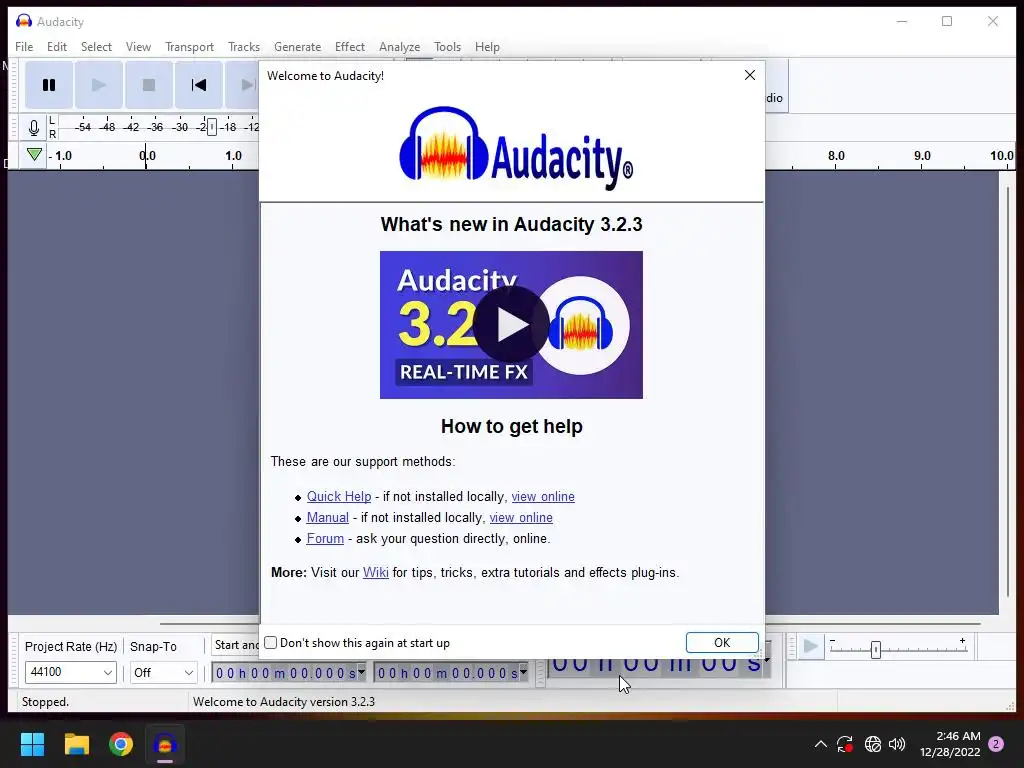The height and width of the screenshot is (768, 1024).
Task: Open the Edit menu
Action: (x=57, y=47)
